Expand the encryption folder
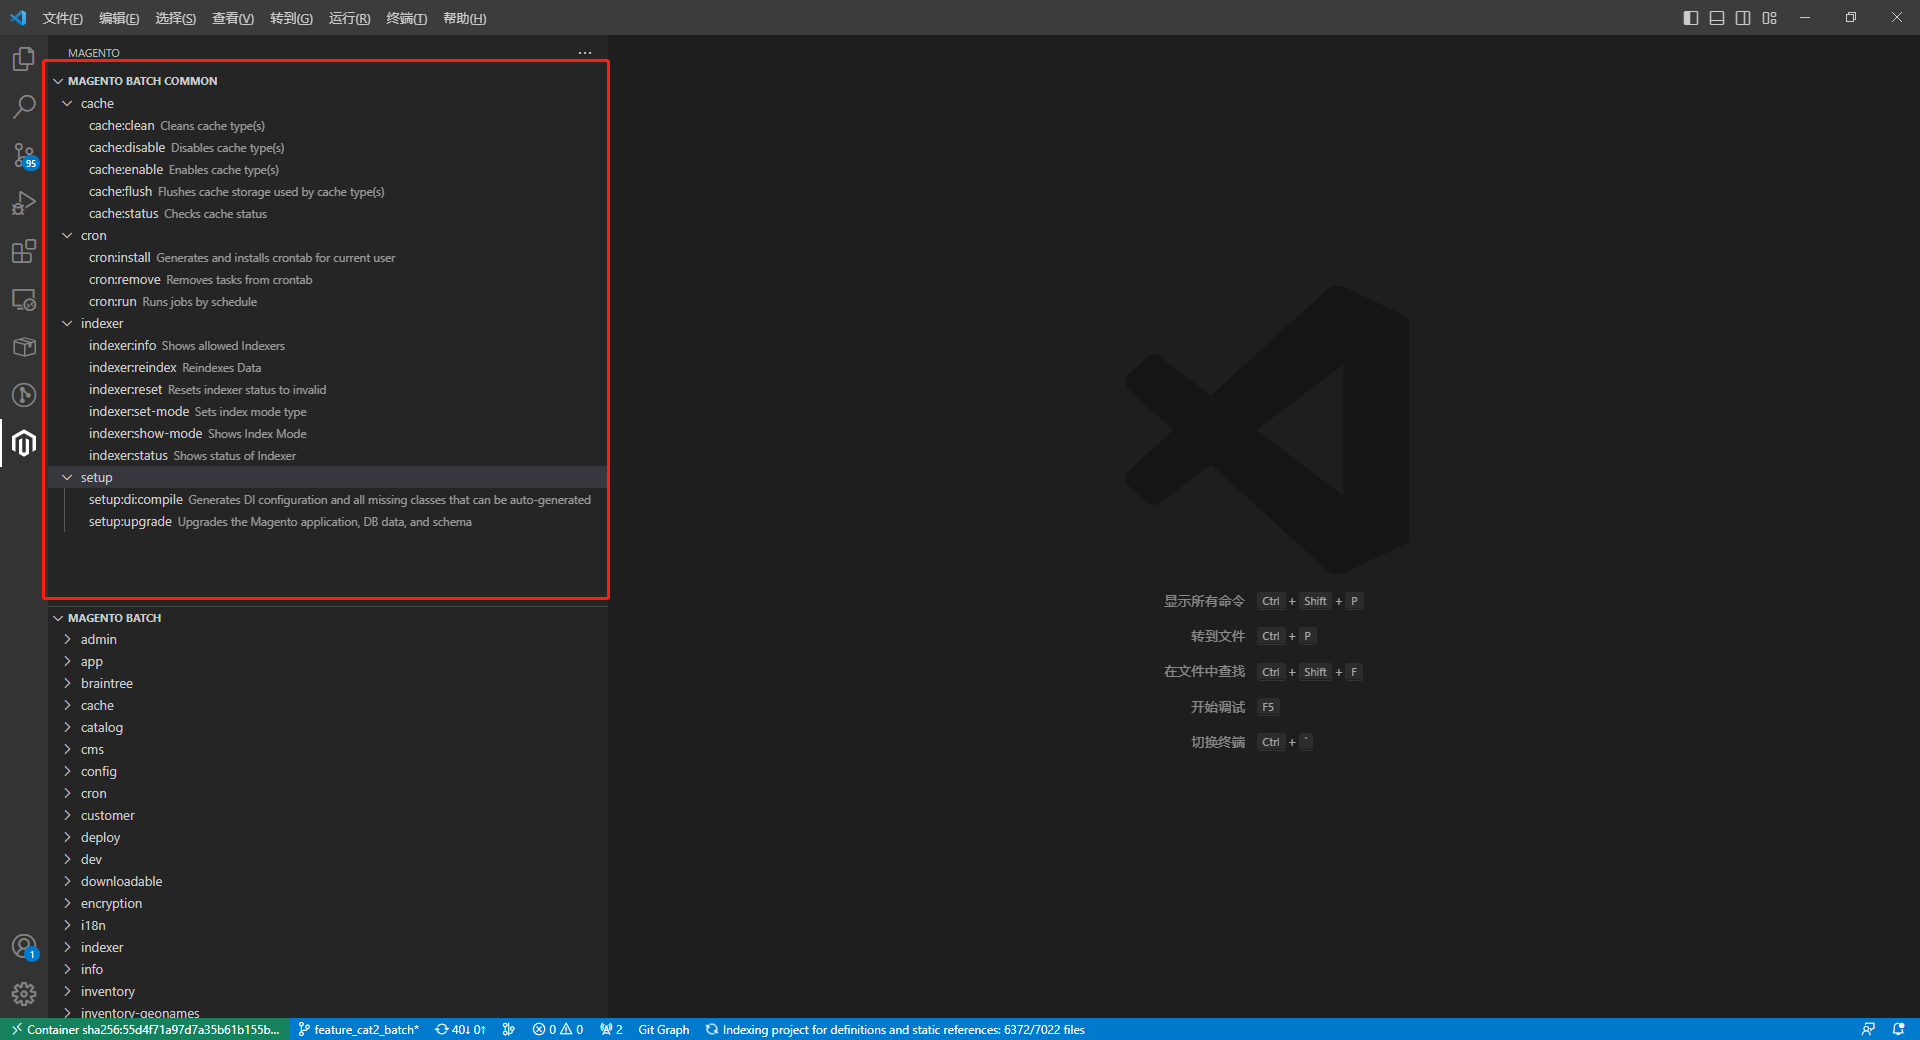The height and width of the screenshot is (1040, 1920). point(327,903)
